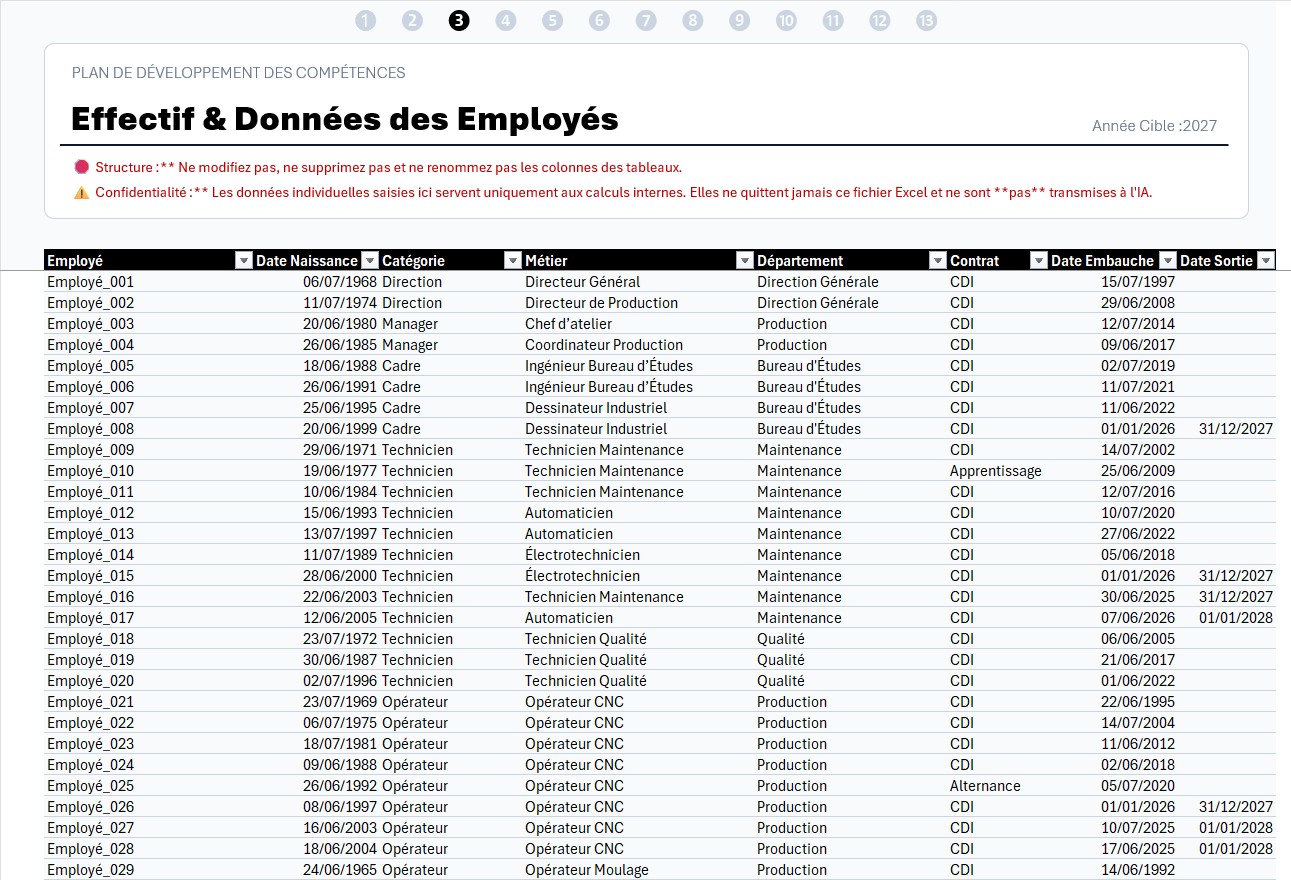Click the page title Effectif & Données des Employés
The width and height of the screenshot is (1291, 880).
coord(345,119)
